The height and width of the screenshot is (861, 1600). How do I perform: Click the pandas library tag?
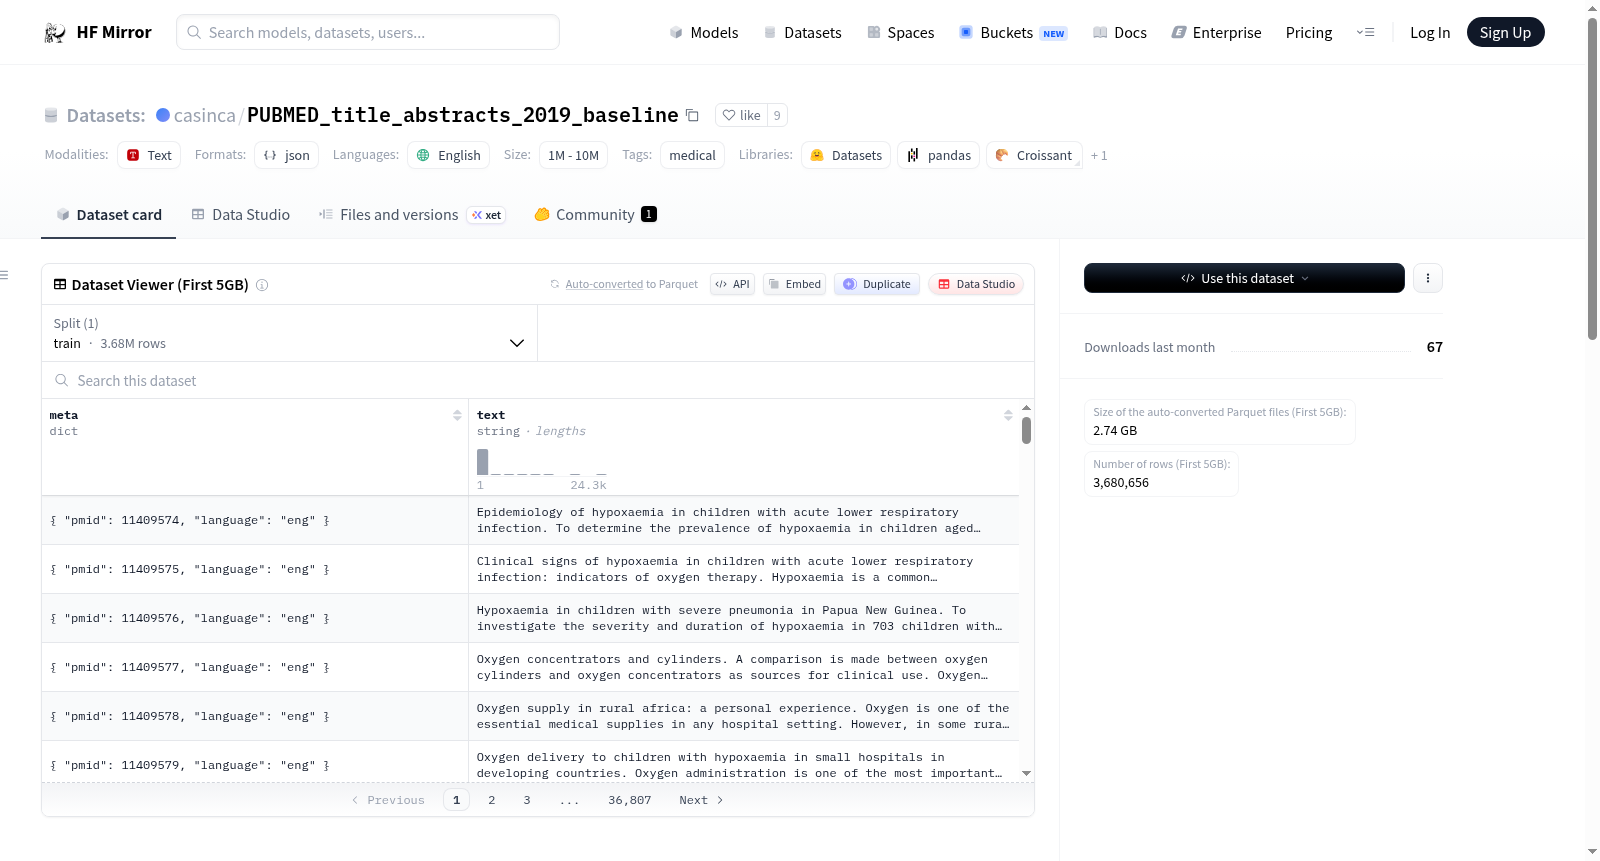point(939,155)
